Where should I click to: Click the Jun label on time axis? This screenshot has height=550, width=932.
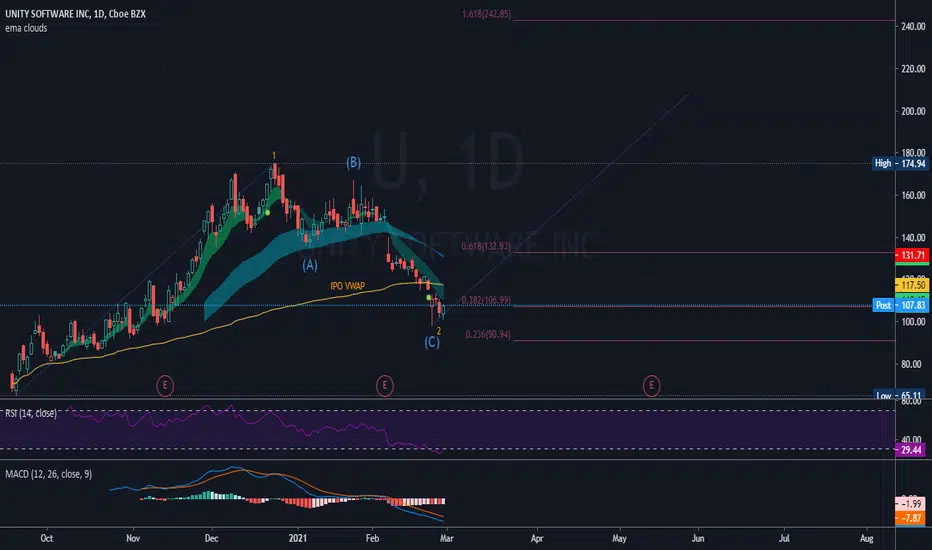coord(698,538)
